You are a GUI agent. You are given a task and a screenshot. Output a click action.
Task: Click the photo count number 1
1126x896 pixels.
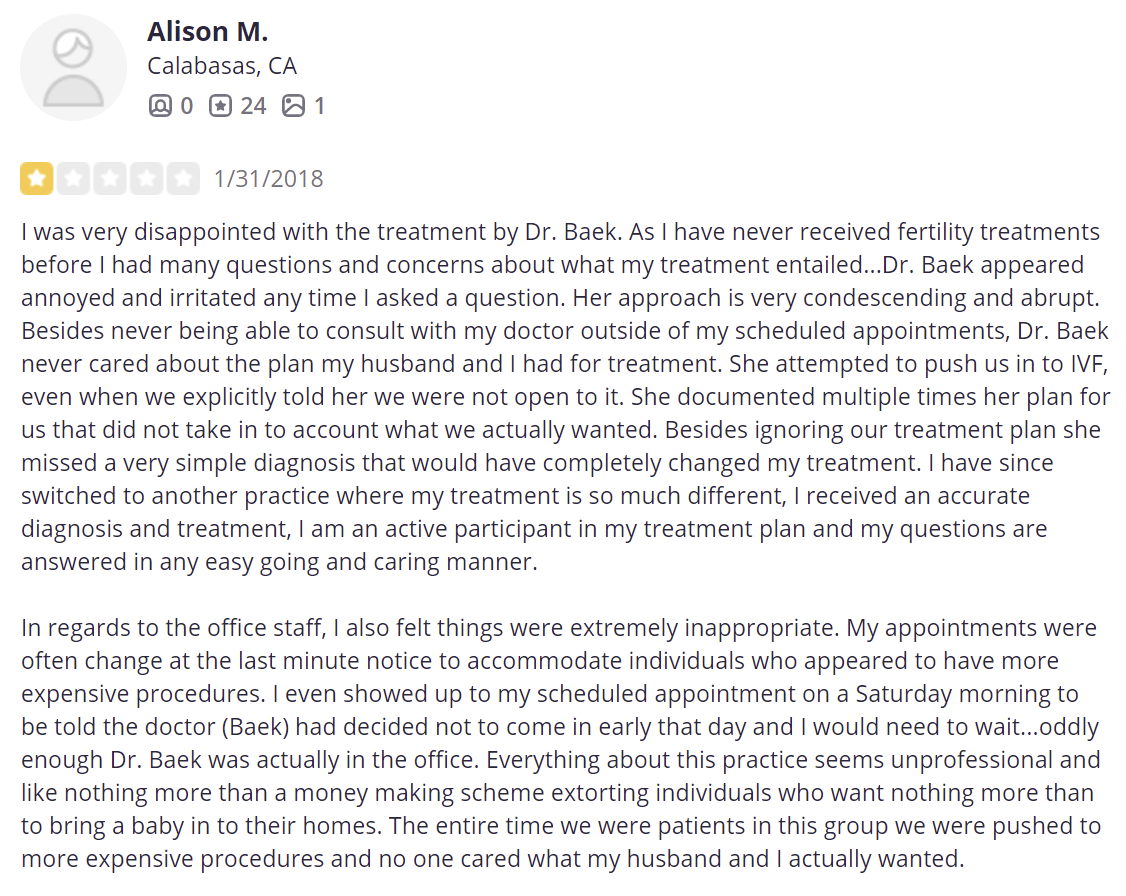click(320, 106)
